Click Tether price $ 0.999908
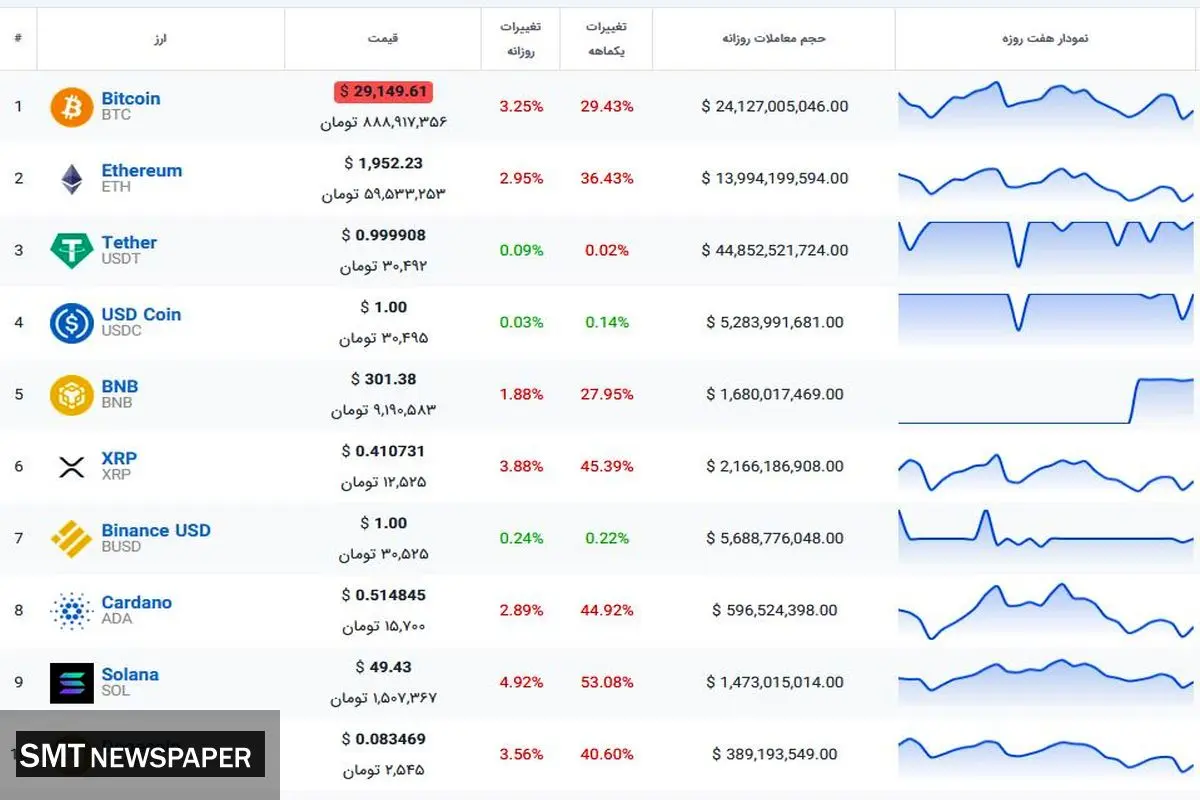 383,235
